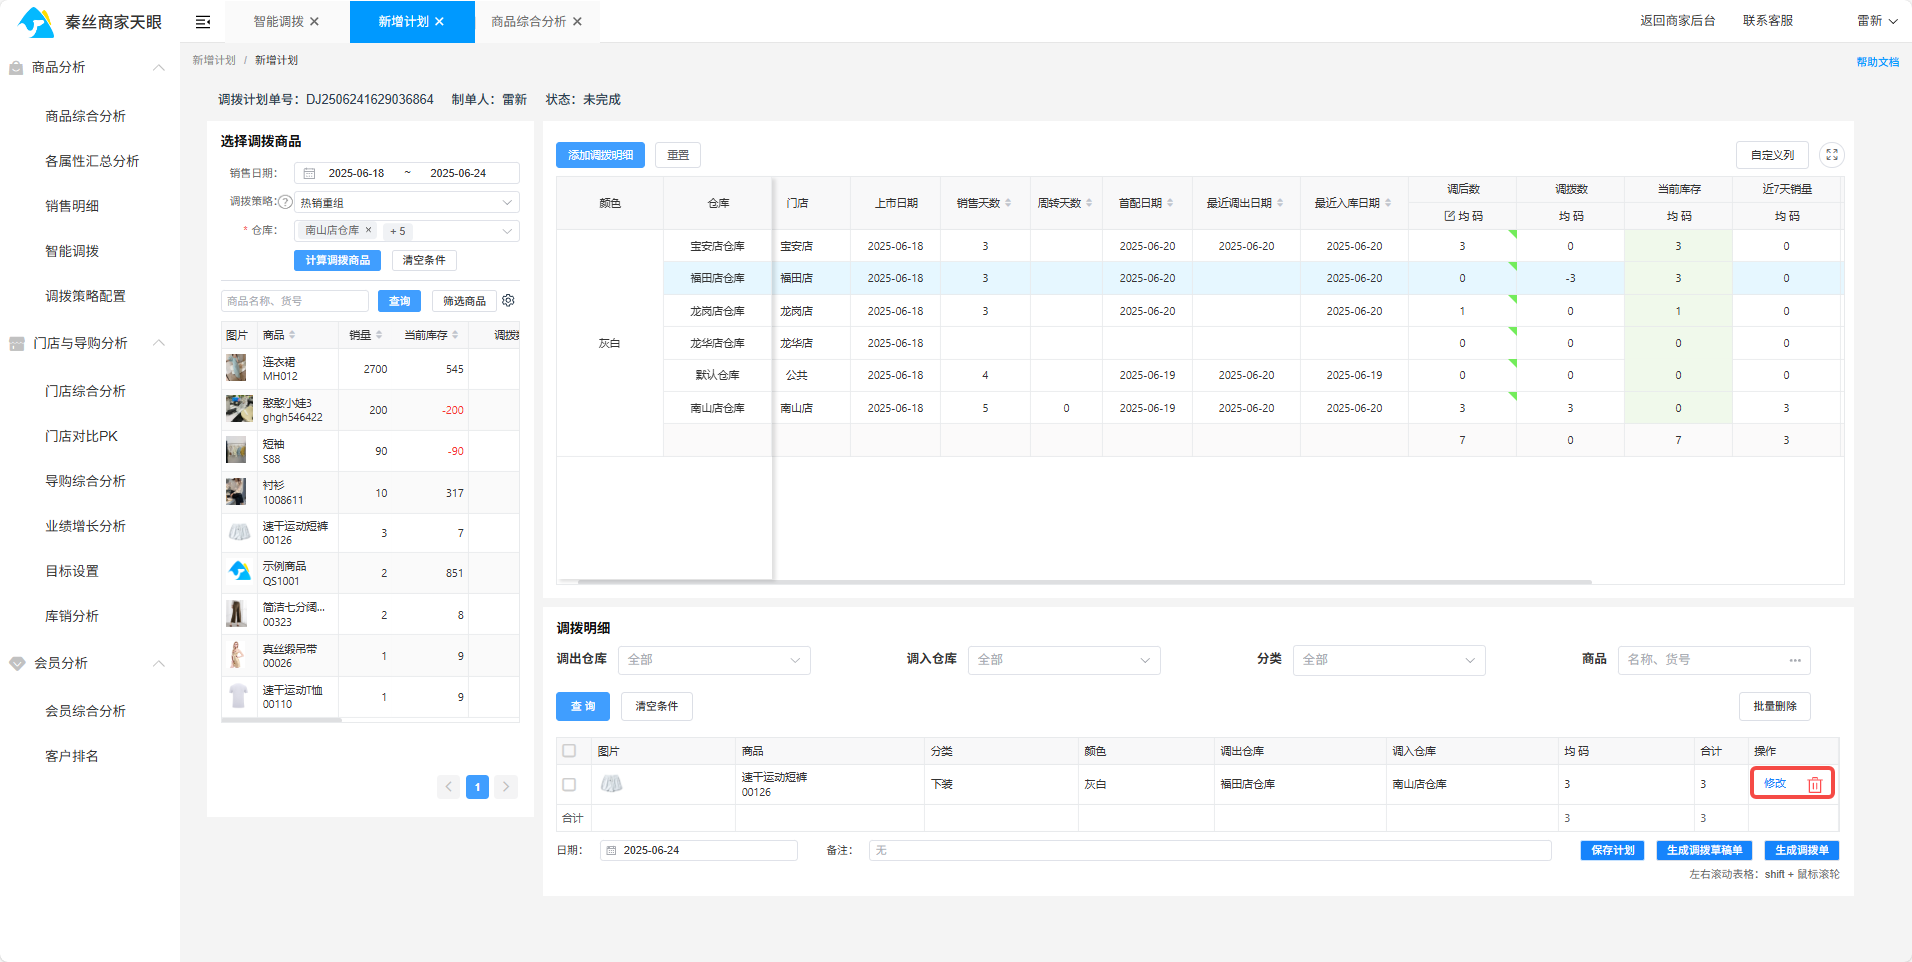1912x962 pixels.
Task: Click the 保存计划 button
Action: point(1612,850)
